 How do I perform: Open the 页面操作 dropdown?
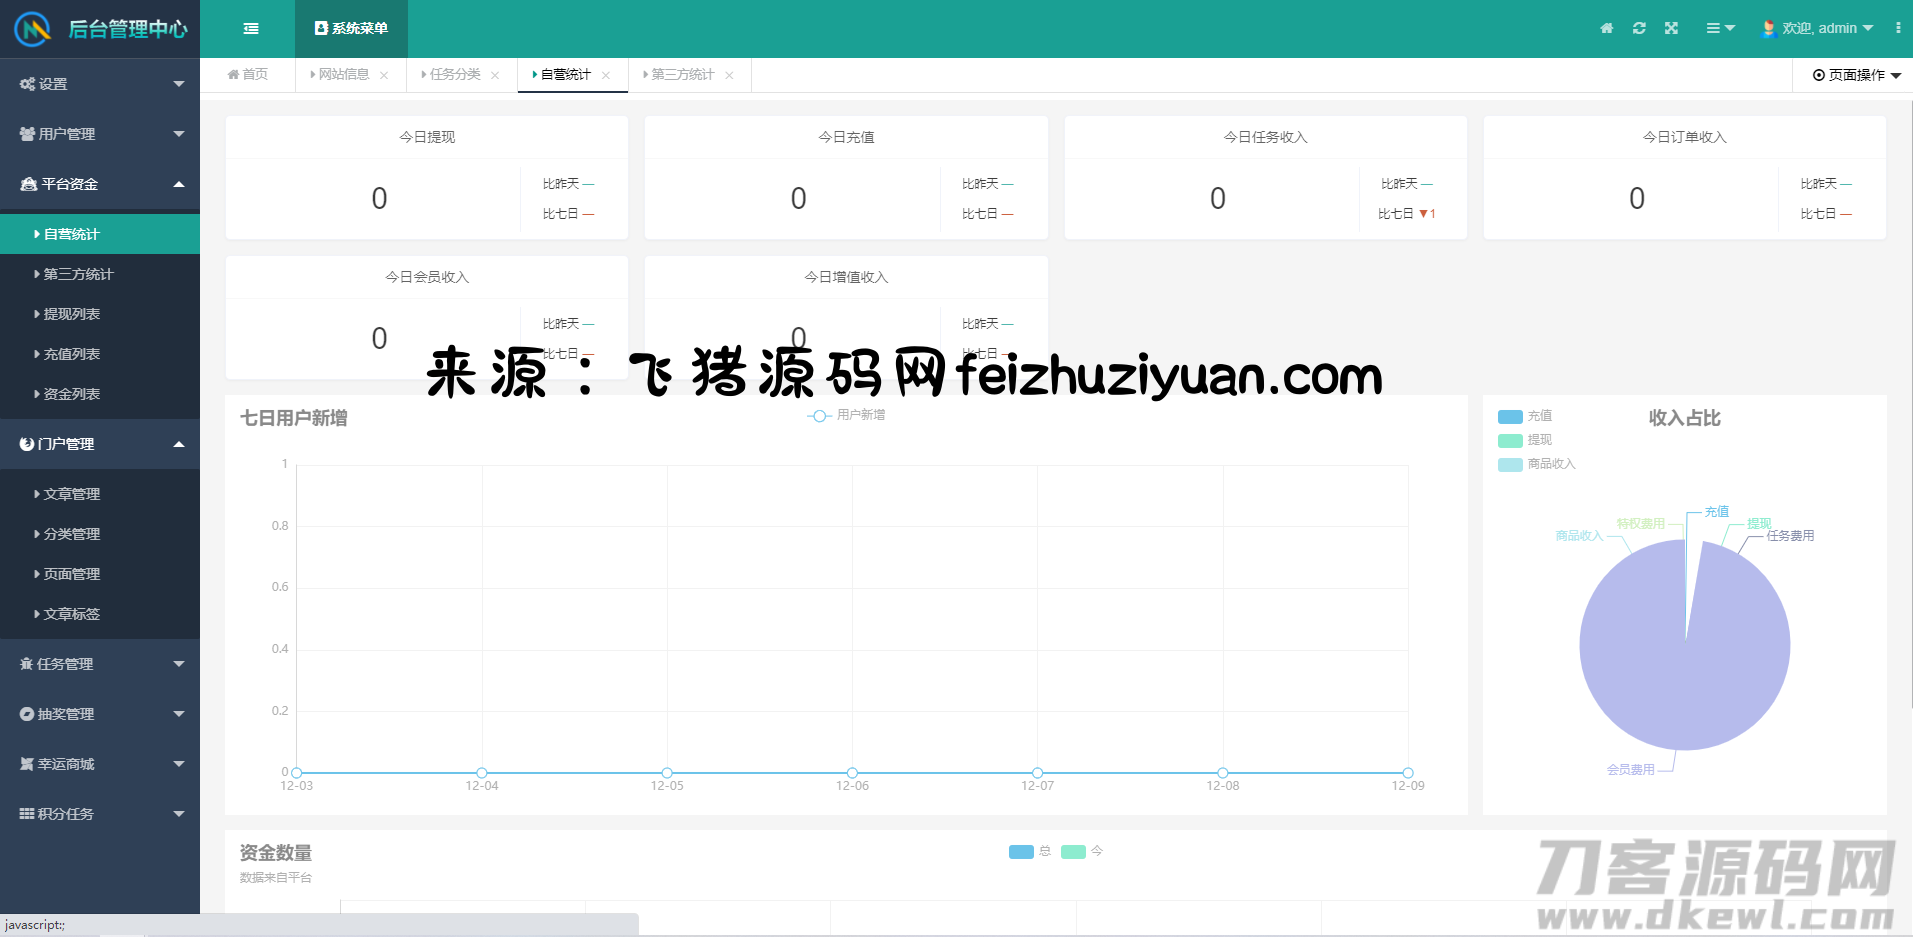coord(1856,75)
